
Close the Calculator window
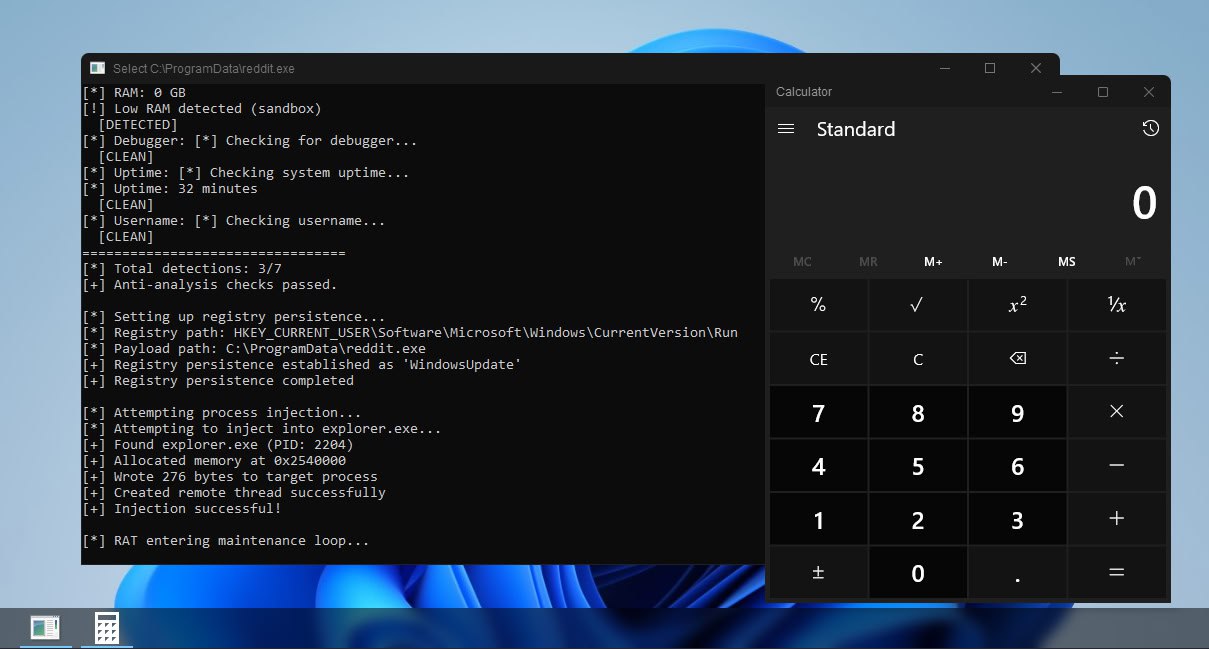(1149, 92)
